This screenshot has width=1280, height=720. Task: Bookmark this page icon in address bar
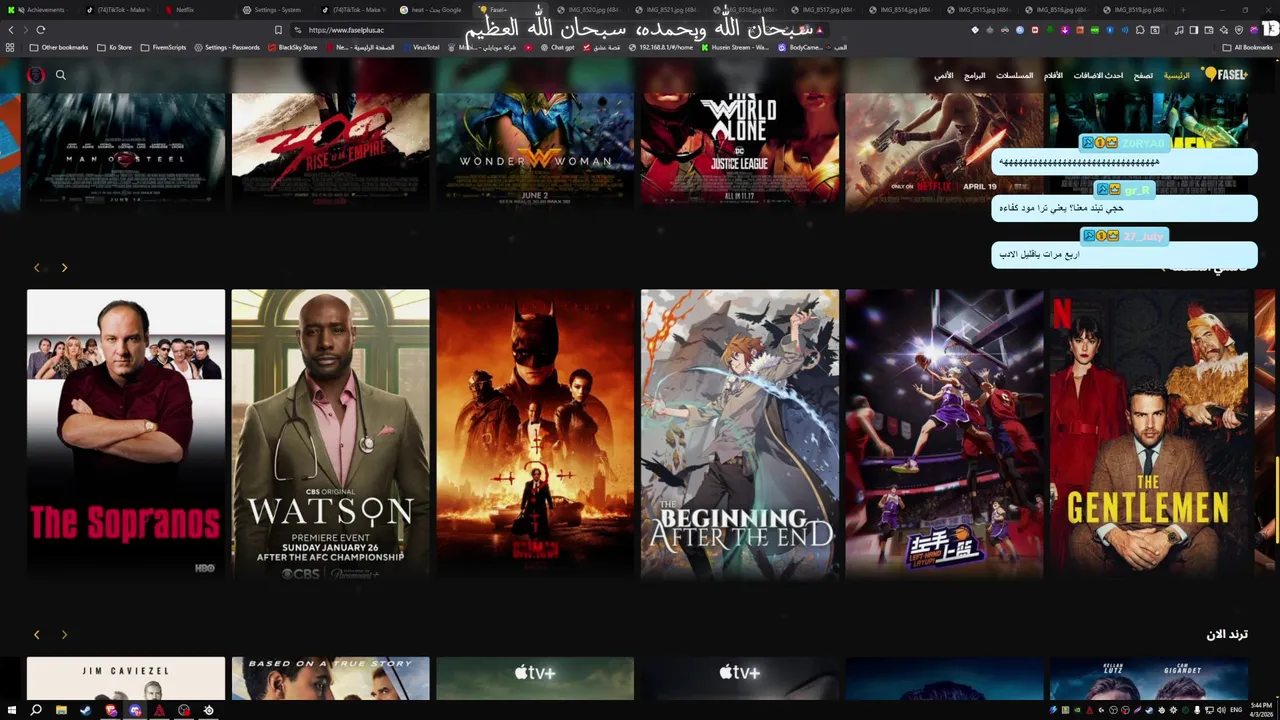click(x=278, y=30)
